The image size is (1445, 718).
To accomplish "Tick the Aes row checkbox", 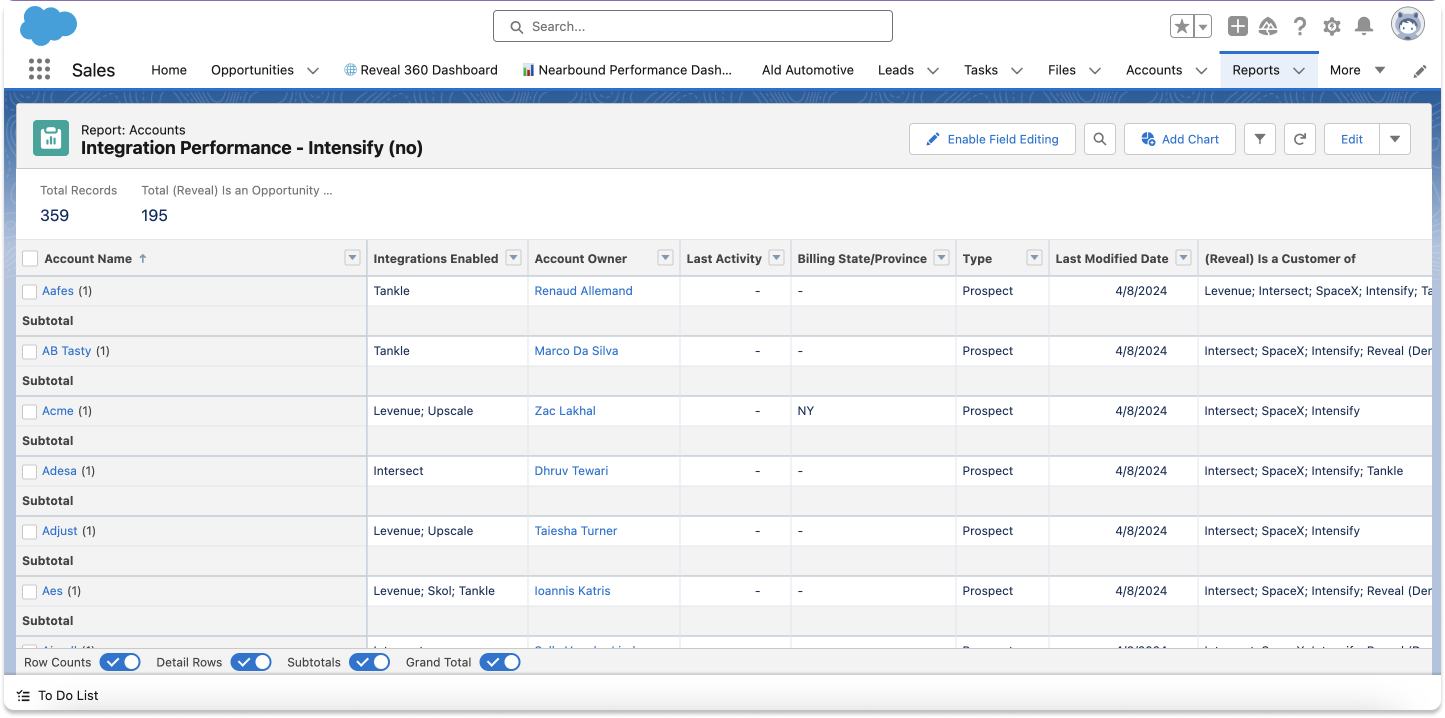I will pyautogui.click(x=30, y=591).
